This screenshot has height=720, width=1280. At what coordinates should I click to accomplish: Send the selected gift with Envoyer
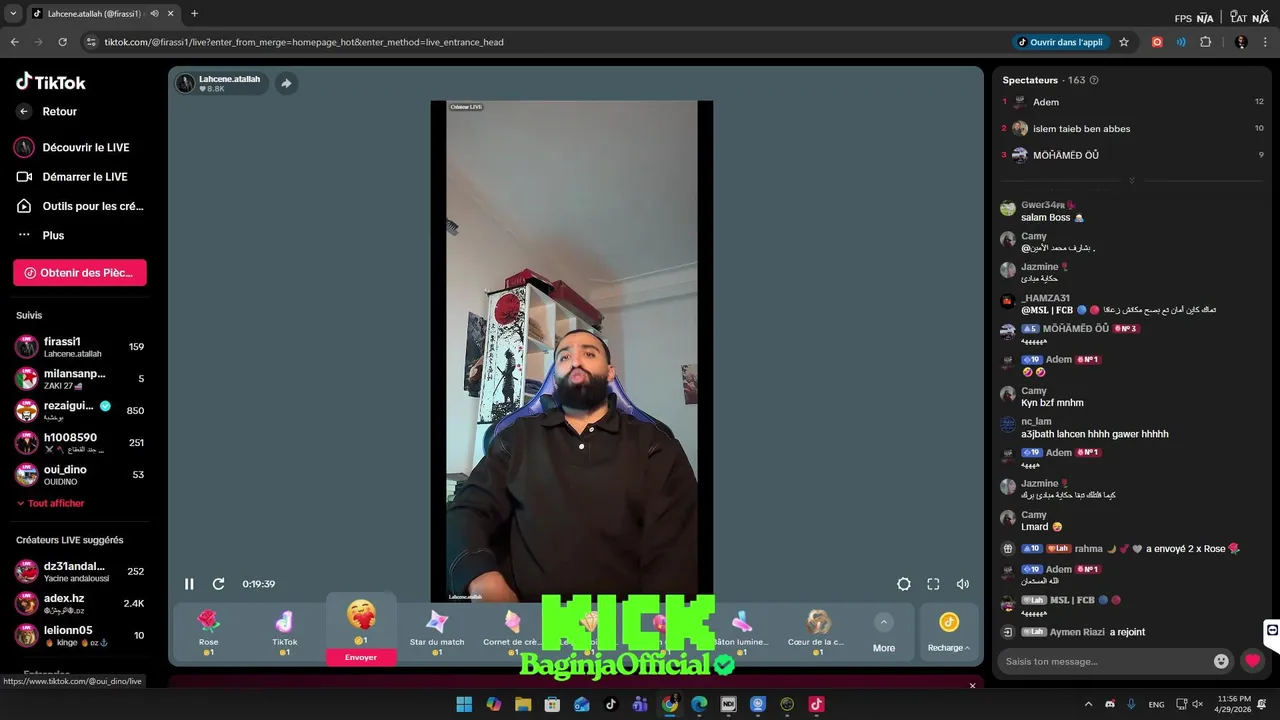click(361, 657)
